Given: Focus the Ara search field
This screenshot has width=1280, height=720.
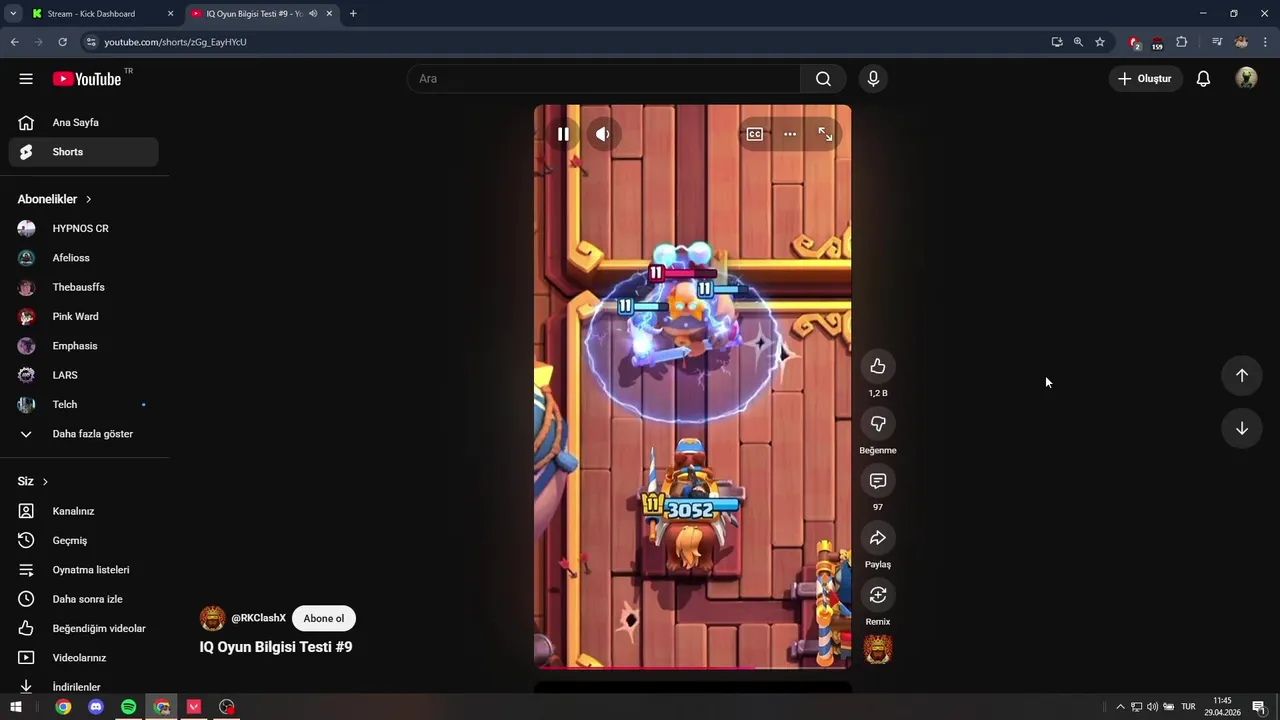Looking at the screenshot, I should (604, 79).
